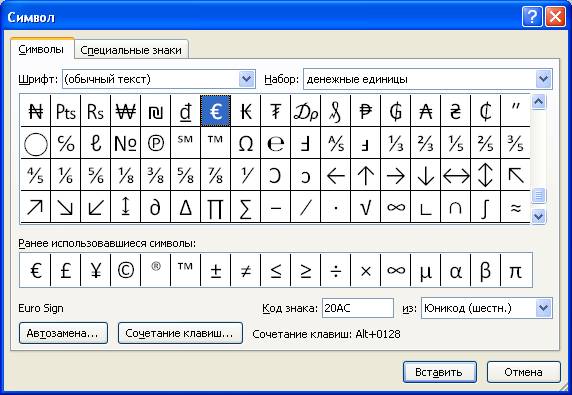The image size is (572, 395).
Task: Select the Euro sign in symbol grid
Action: point(215,111)
